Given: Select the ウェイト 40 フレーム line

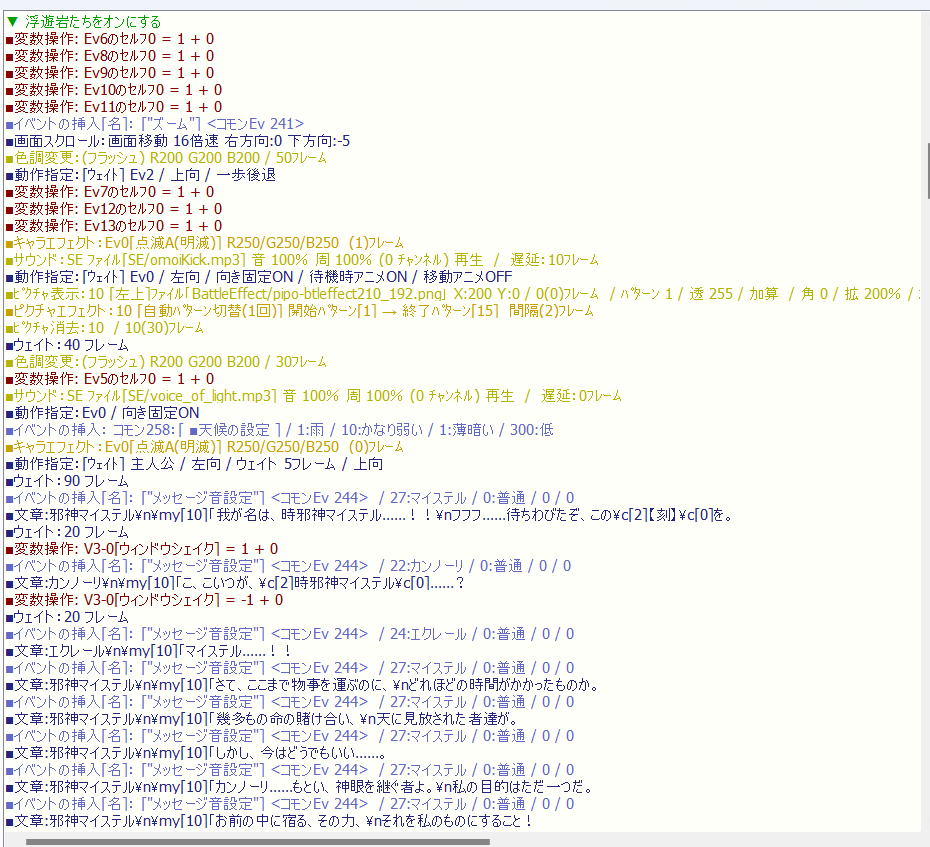Looking at the screenshot, I should tap(68, 345).
